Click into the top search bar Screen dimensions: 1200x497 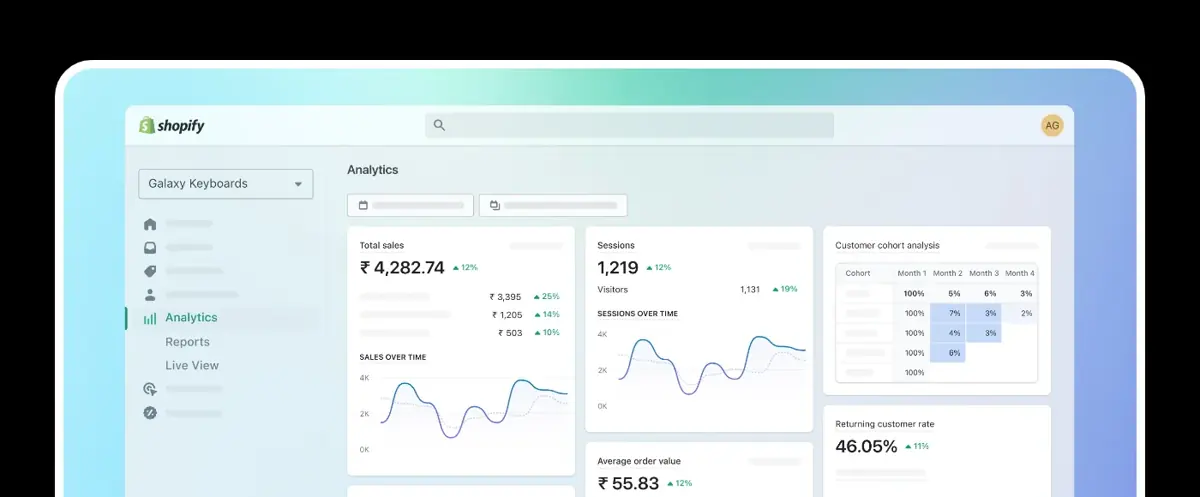629,125
